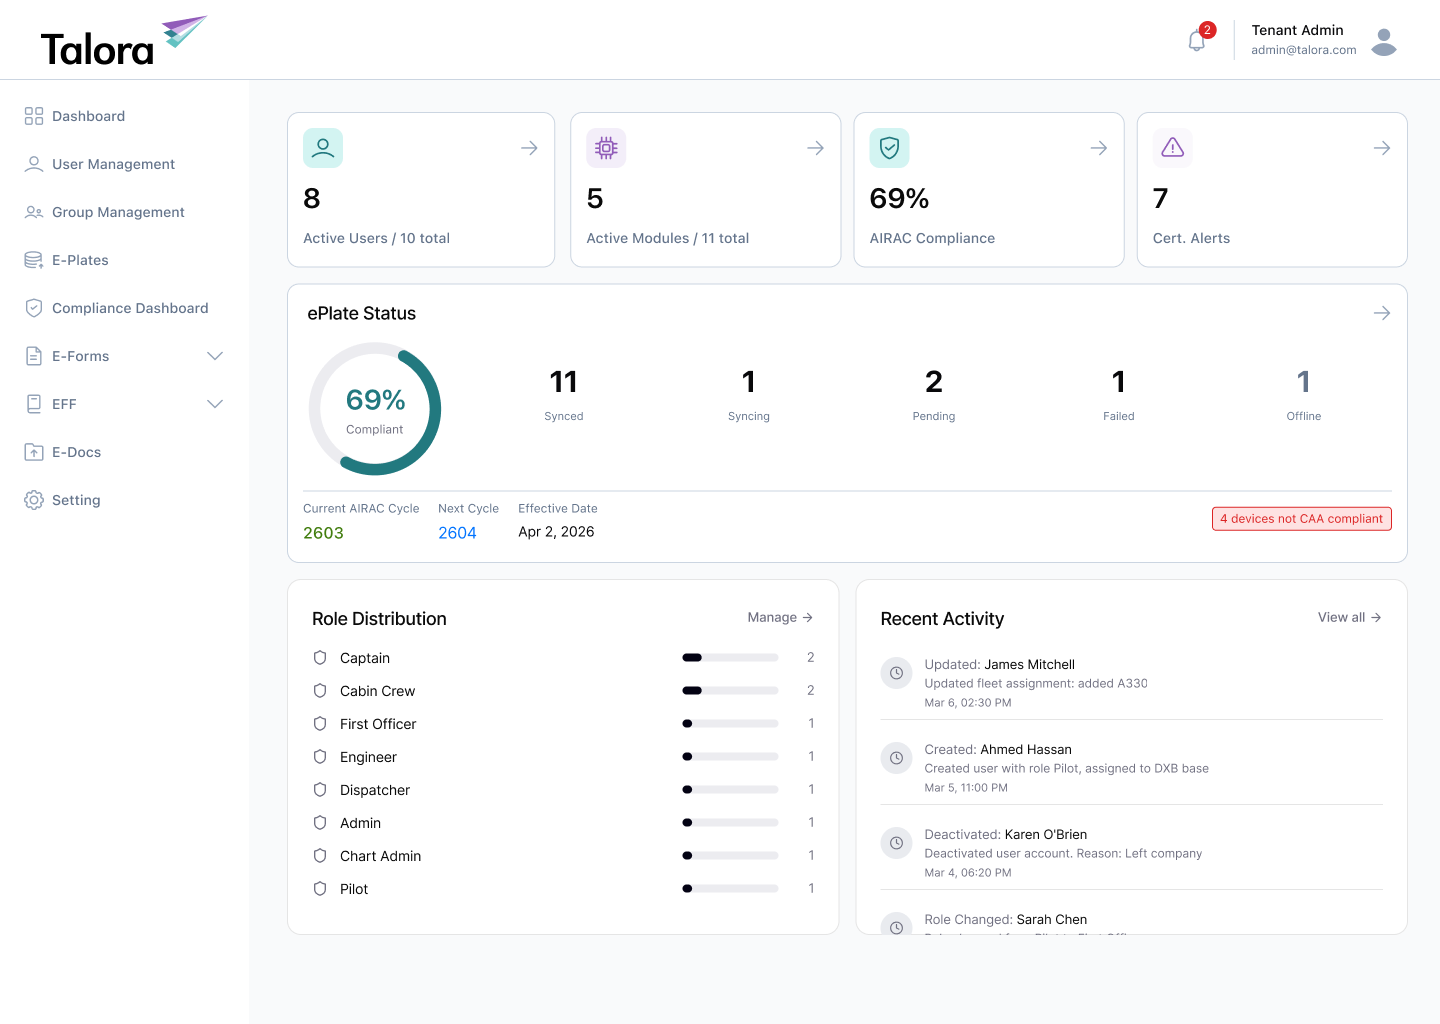Open Compliance Dashboard from sidebar

[x=130, y=308]
